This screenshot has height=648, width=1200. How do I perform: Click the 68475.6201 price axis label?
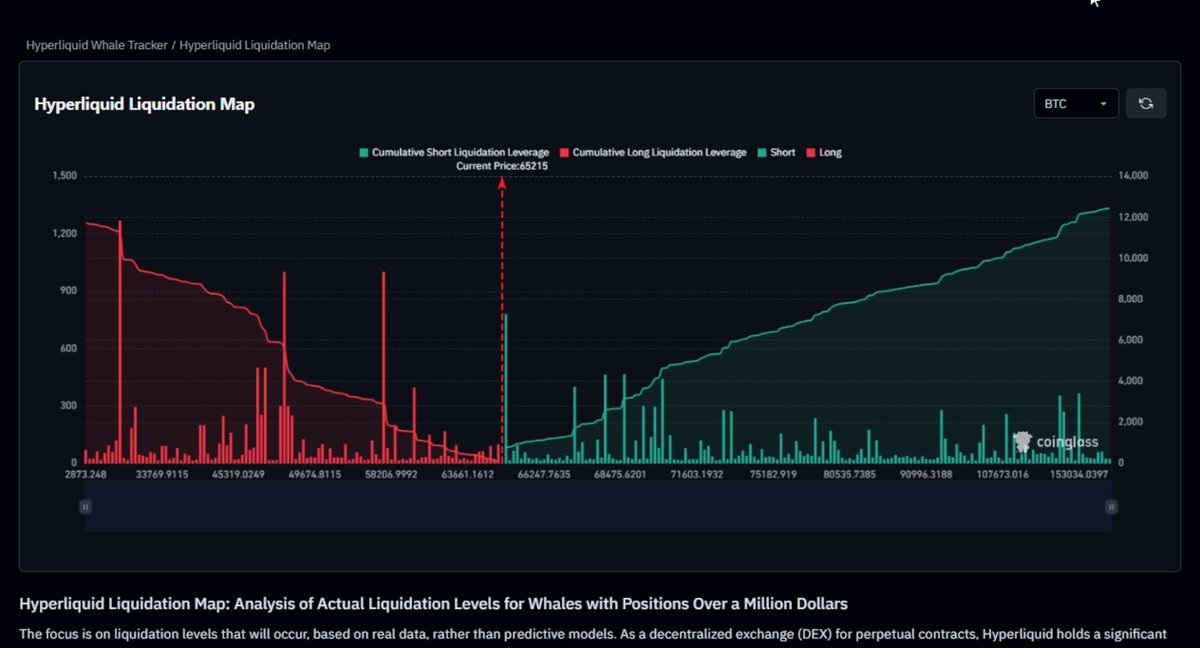pyautogui.click(x=620, y=474)
